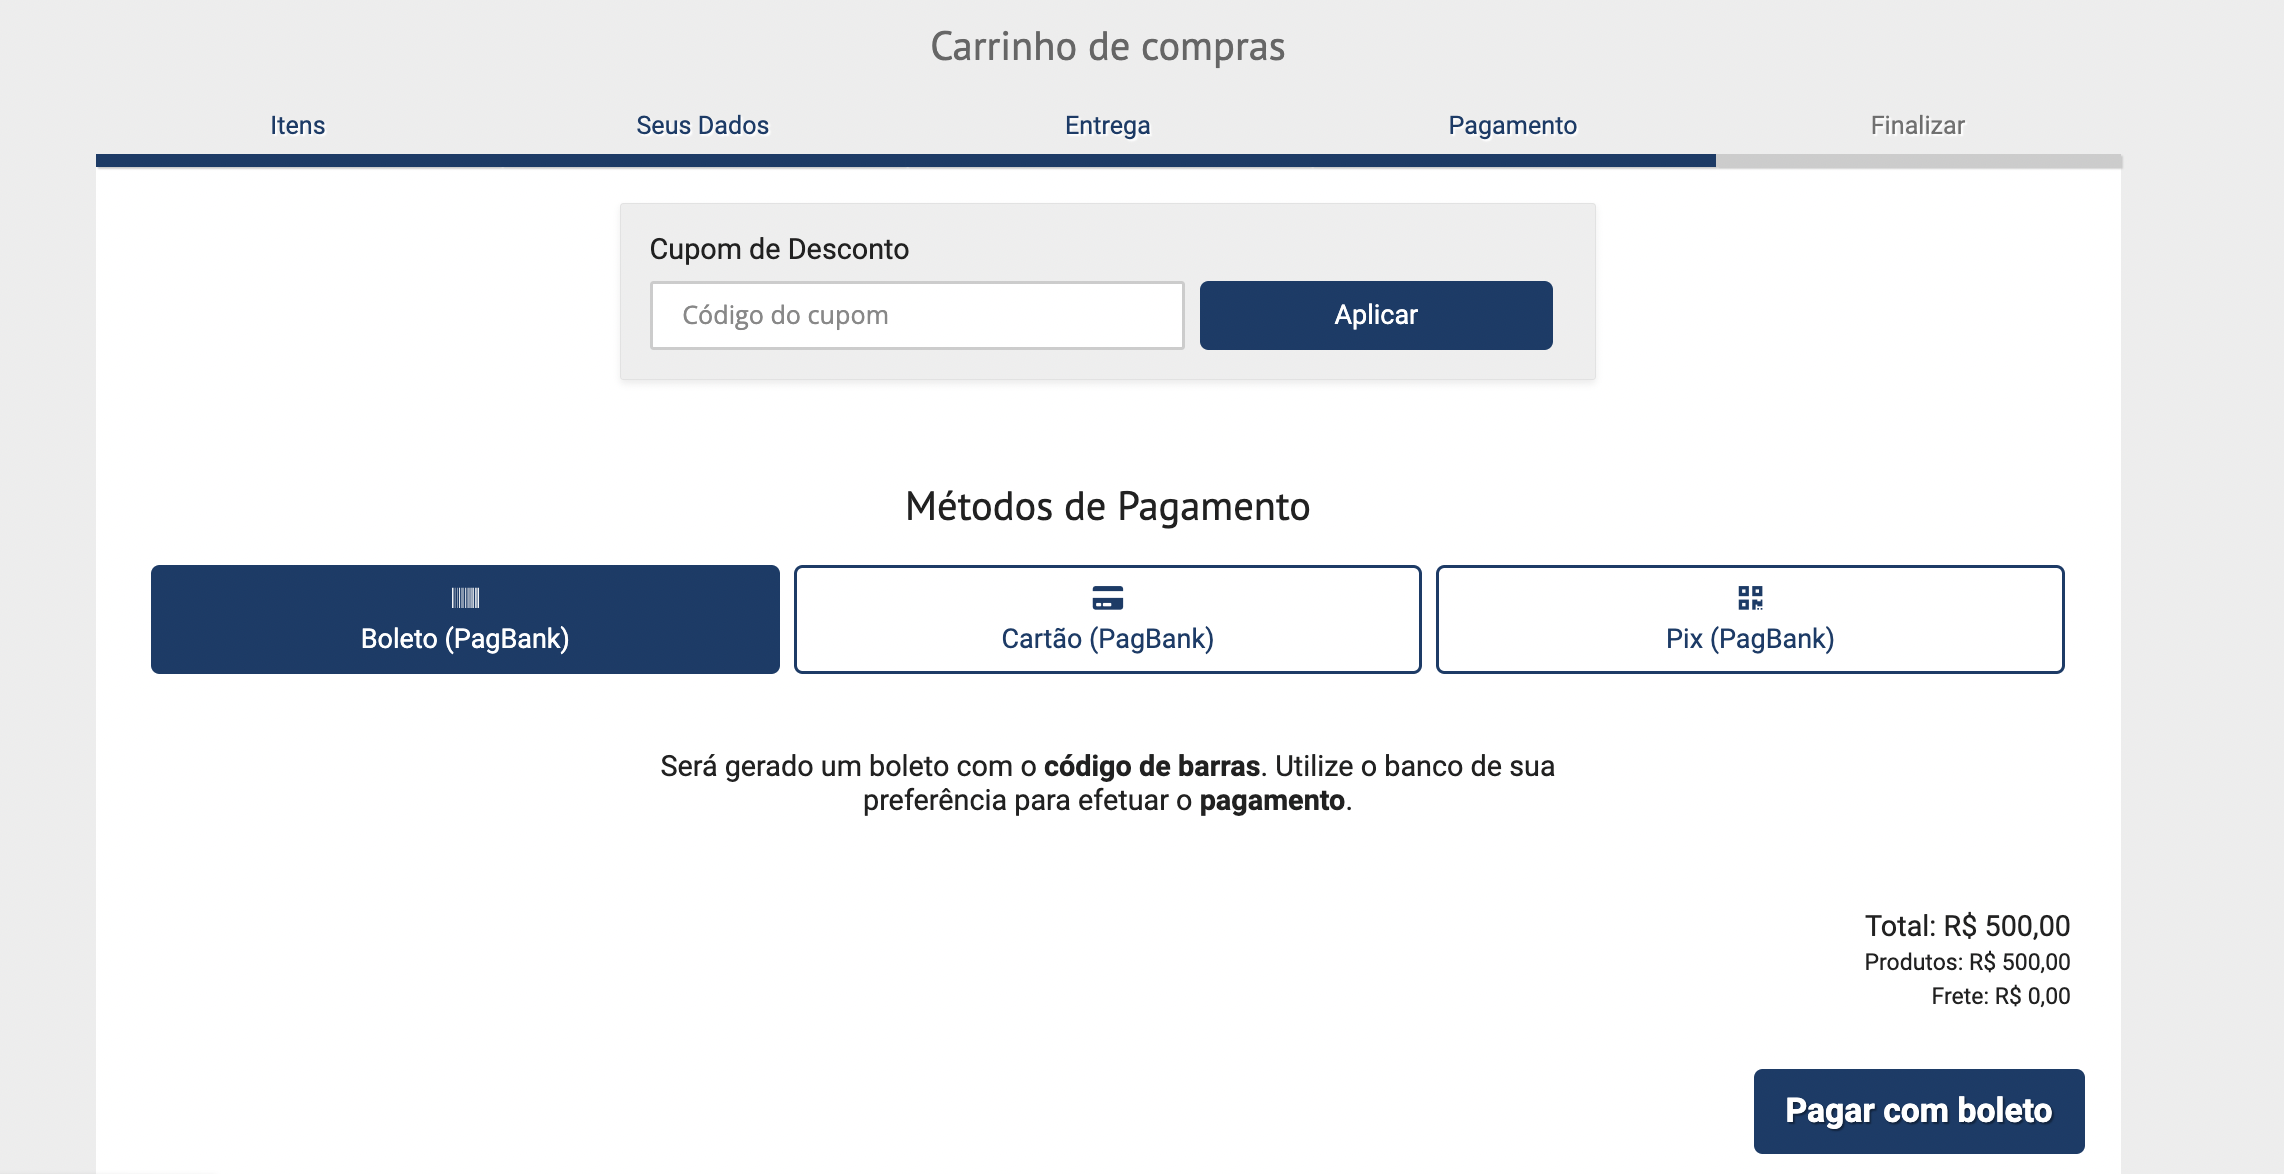
Task: Click the Cupom de Desconto label
Action: pyautogui.click(x=779, y=249)
